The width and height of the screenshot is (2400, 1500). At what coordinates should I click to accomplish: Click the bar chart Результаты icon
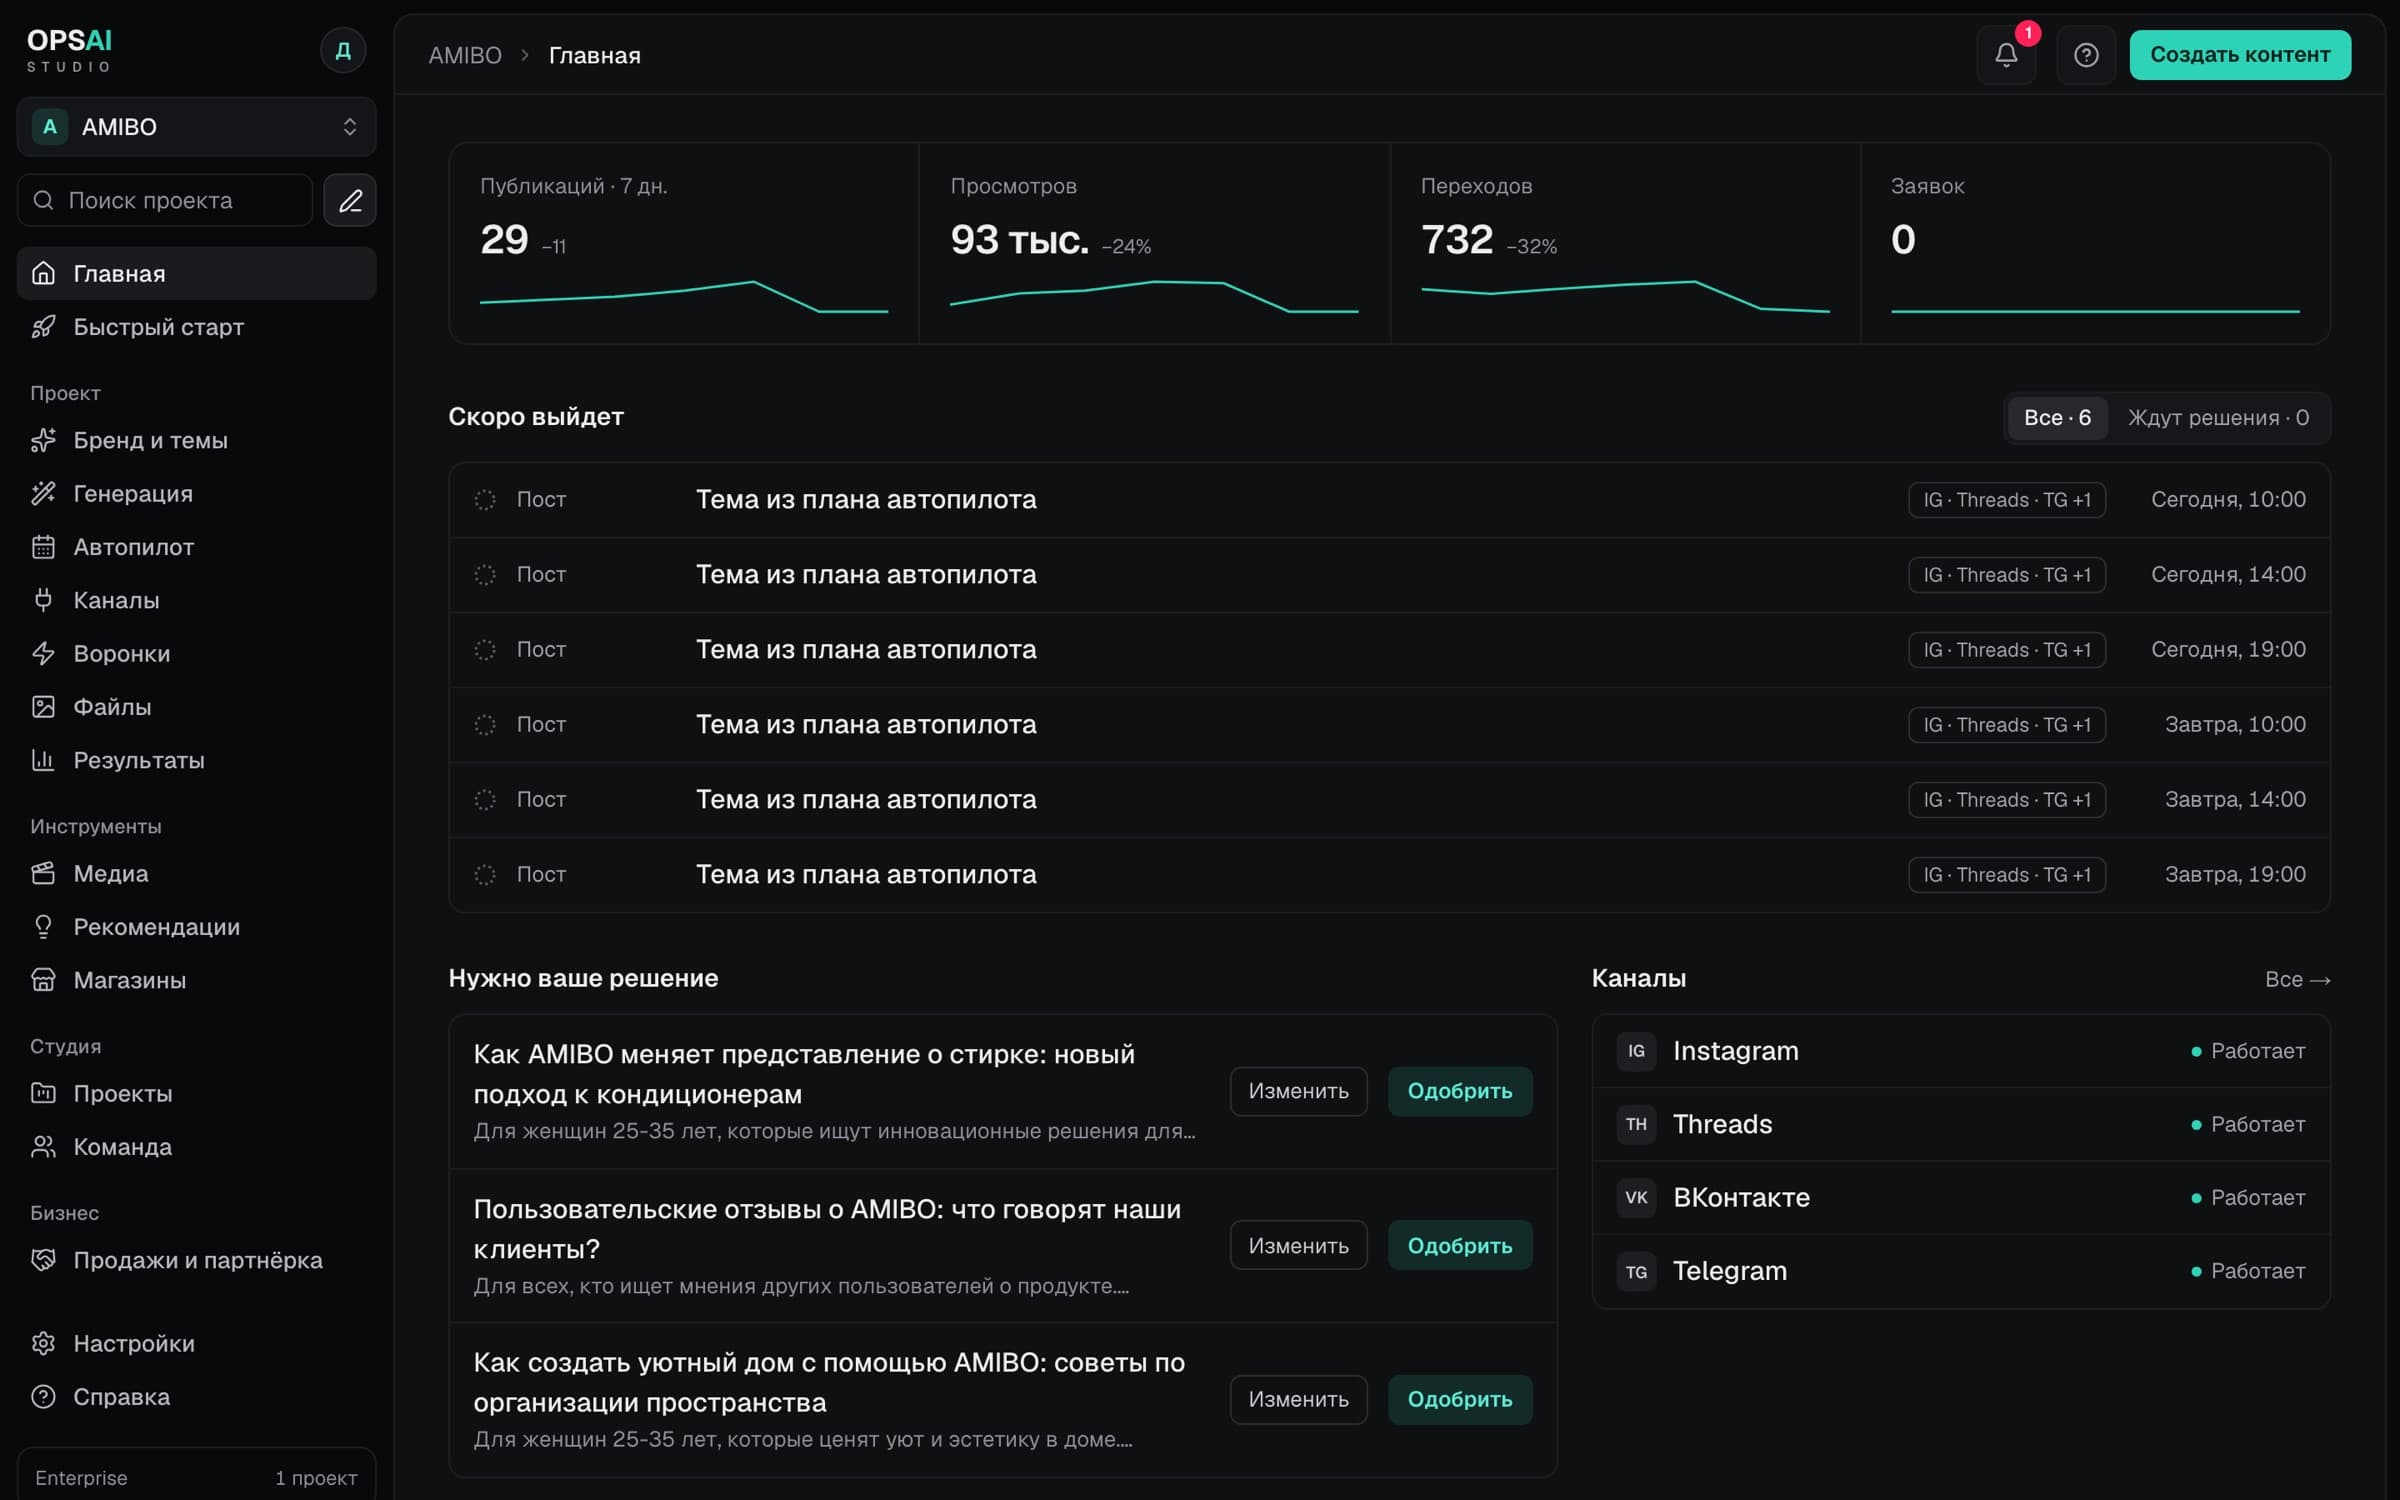(x=43, y=760)
